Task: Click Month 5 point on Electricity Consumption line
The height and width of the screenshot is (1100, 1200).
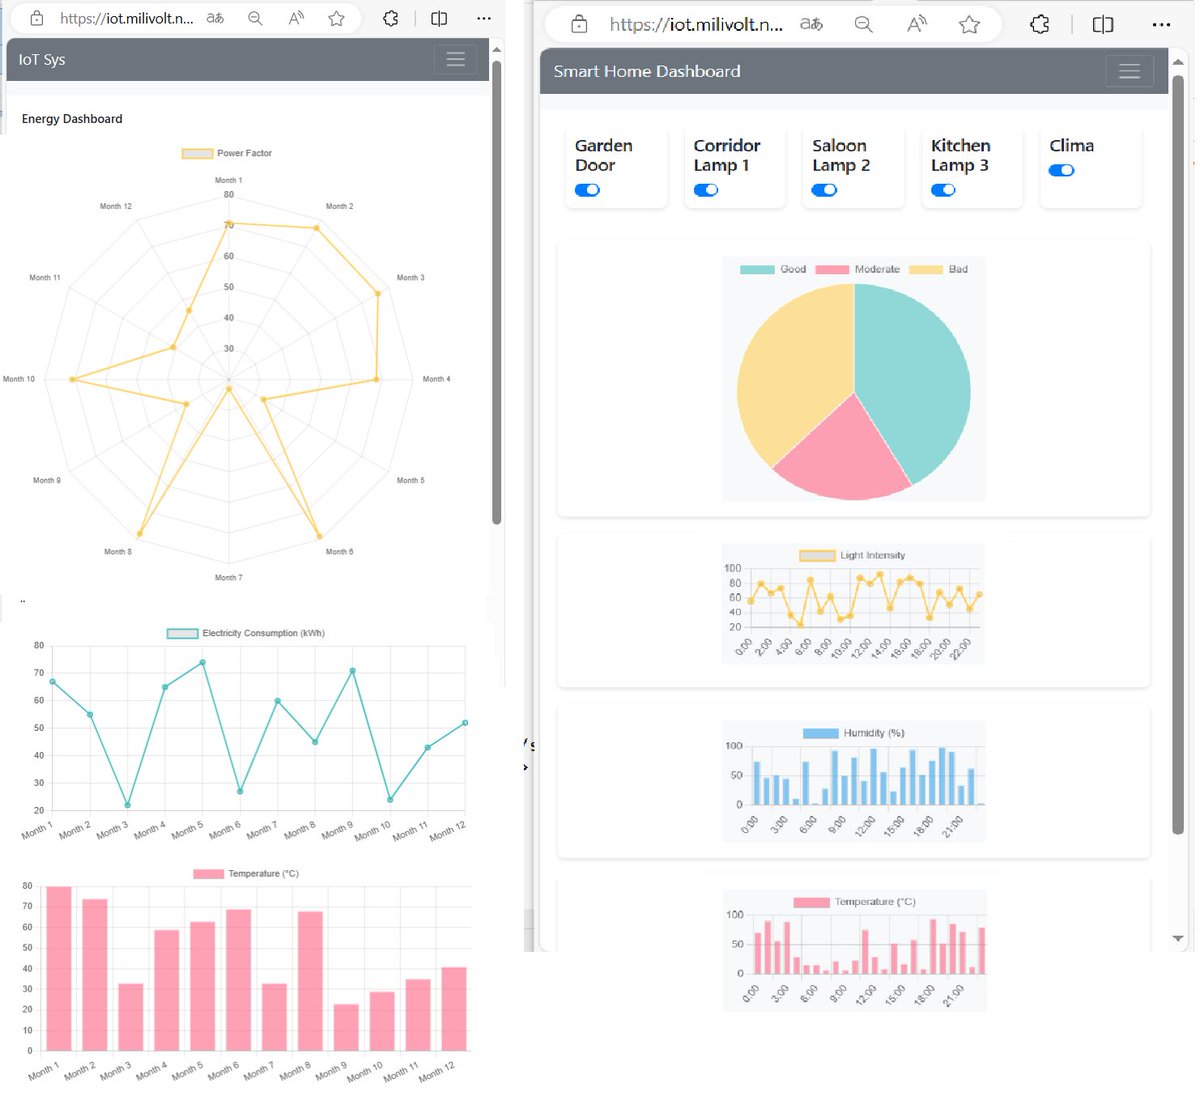Action: click(202, 662)
